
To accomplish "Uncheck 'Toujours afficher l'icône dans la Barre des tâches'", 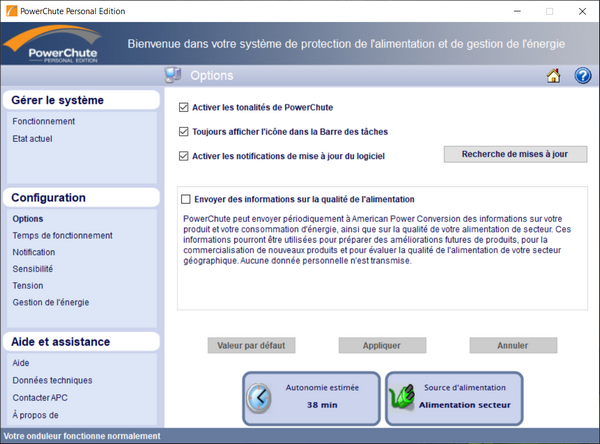I will 184,132.
